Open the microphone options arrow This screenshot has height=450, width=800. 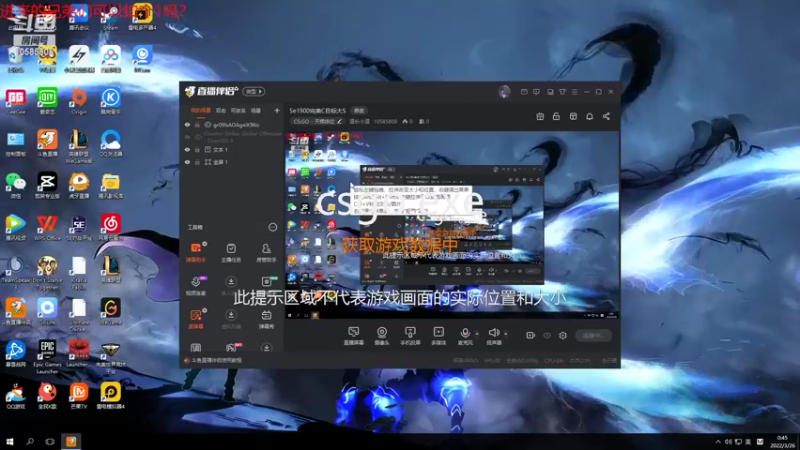477,334
